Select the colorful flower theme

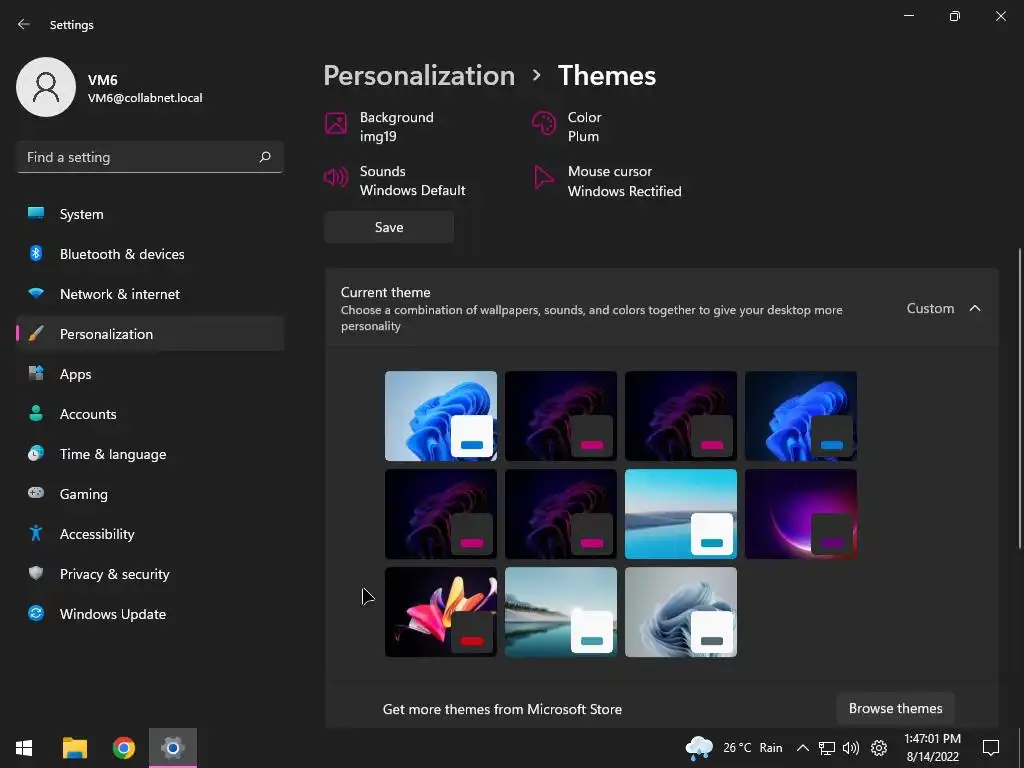tap(441, 612)
